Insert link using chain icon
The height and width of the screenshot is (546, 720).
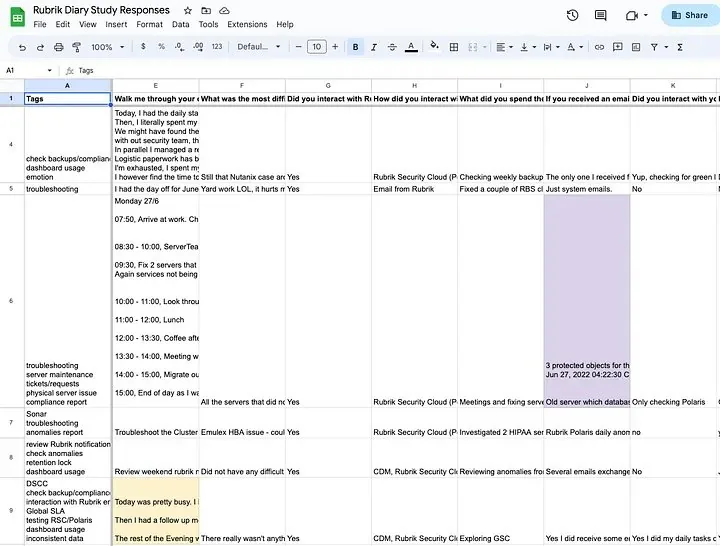click(599, 47)
